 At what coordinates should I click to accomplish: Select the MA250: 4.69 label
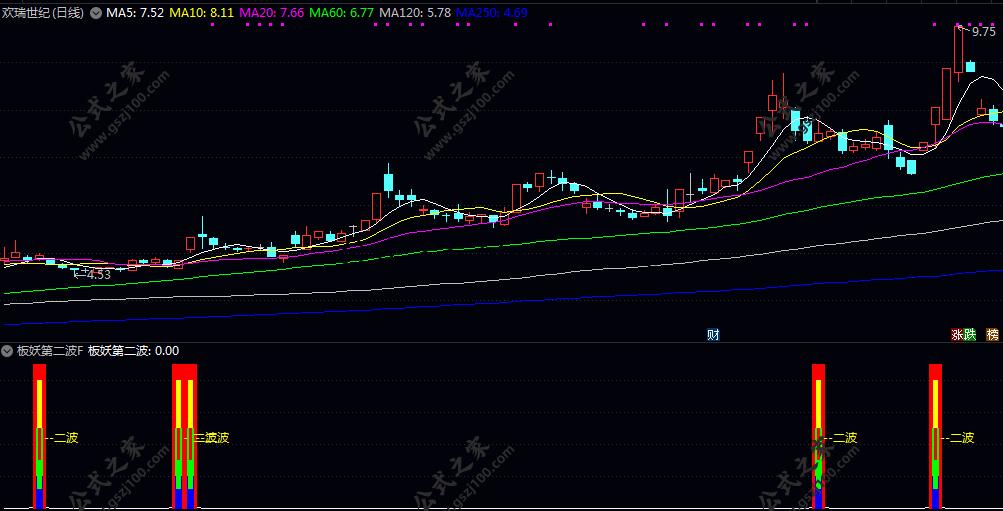[x=492, y=13]
